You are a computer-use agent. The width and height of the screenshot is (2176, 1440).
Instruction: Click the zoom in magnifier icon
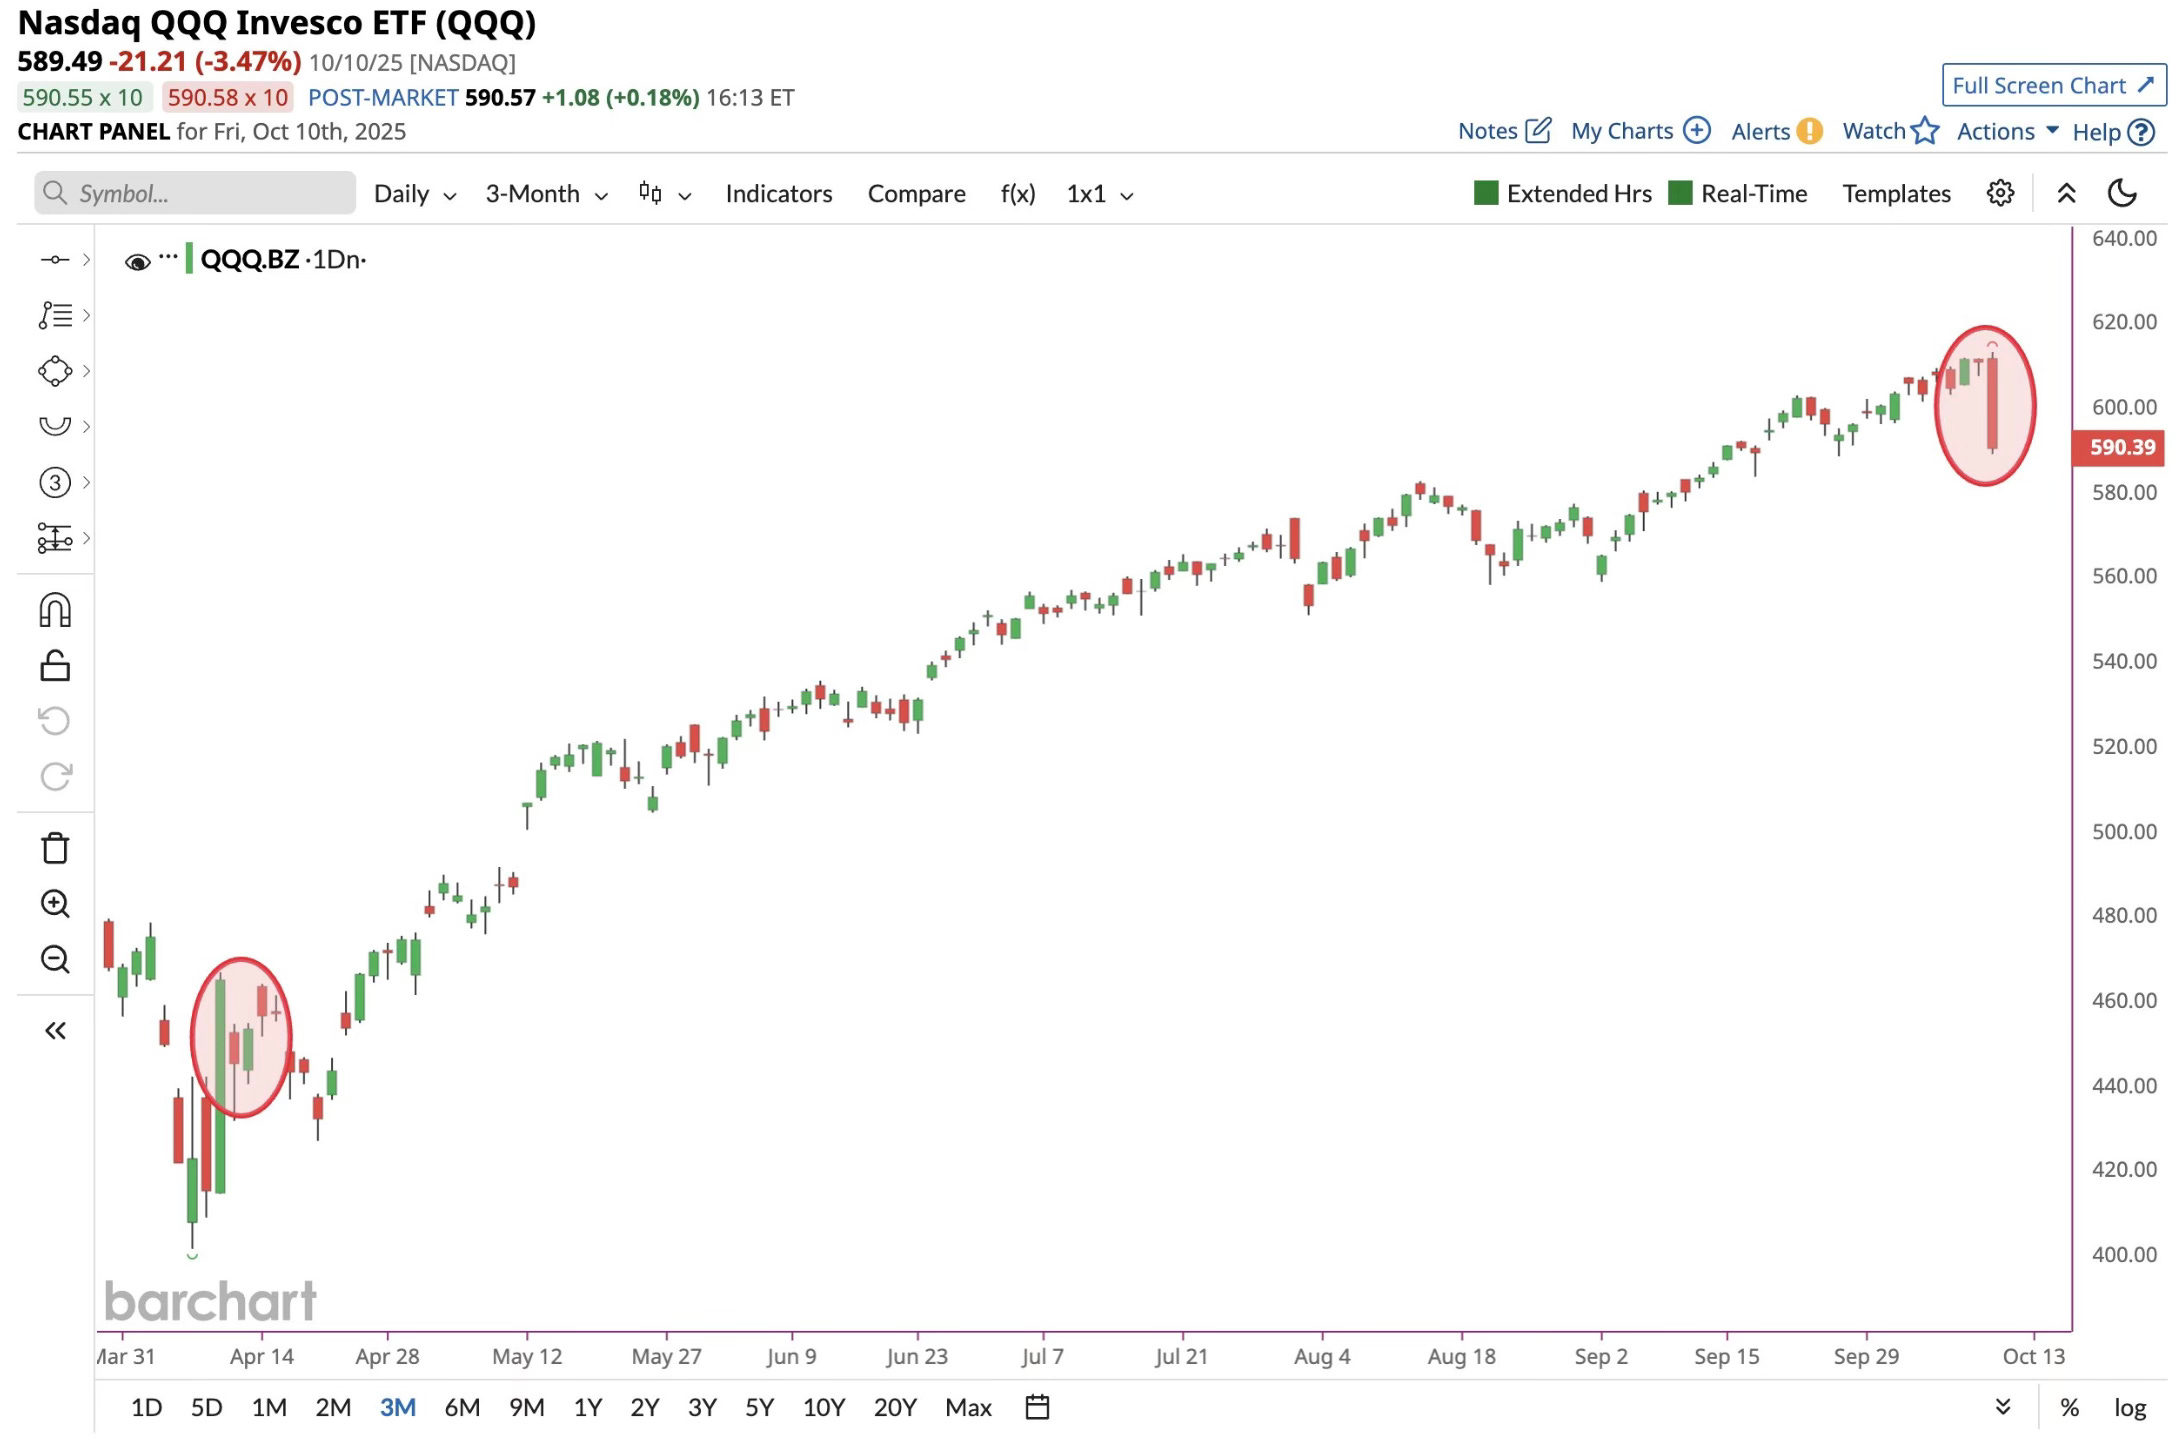tap(55, 904)
